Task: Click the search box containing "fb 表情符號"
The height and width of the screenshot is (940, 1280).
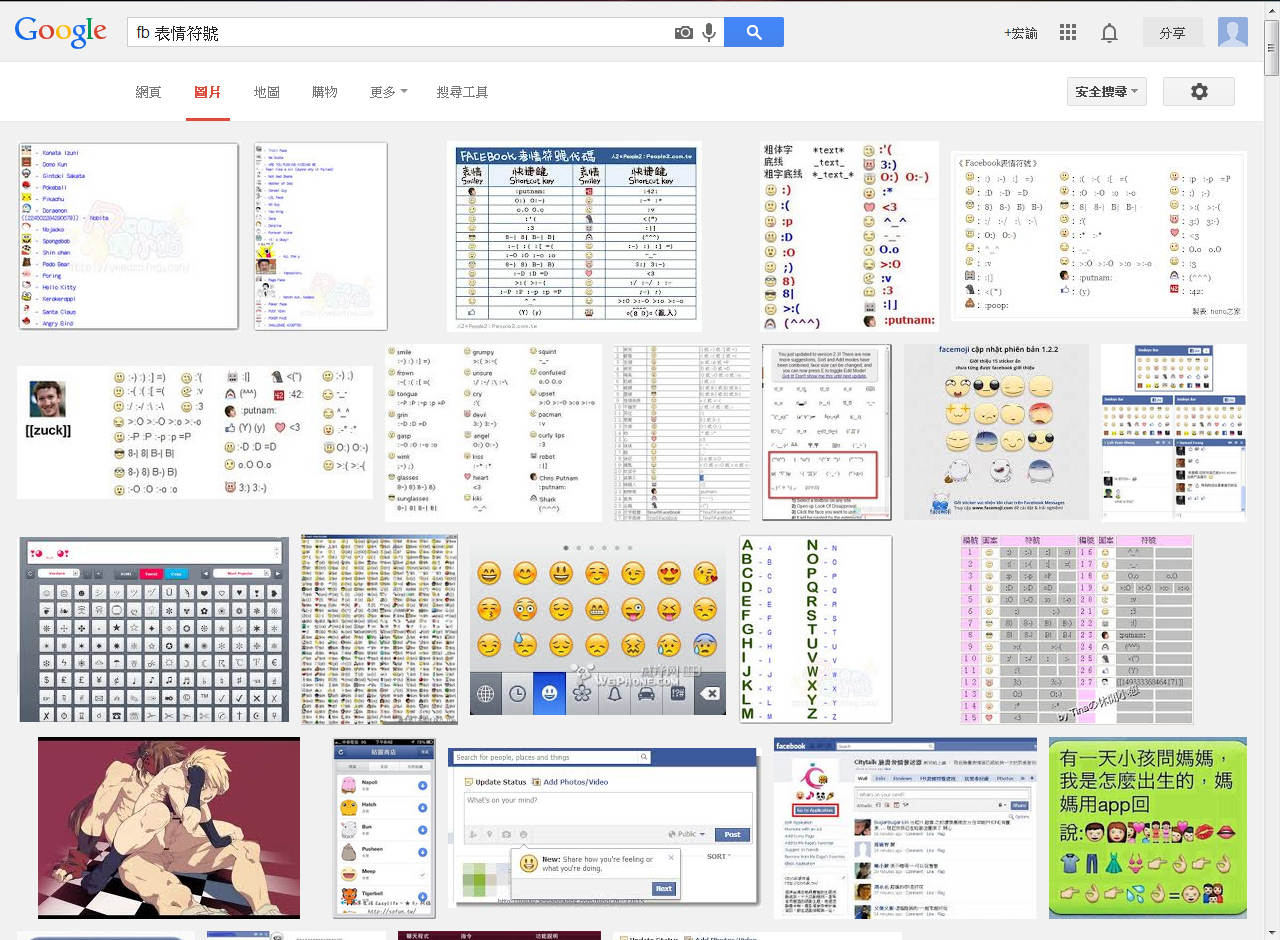Action: pyautogui.click(x=400, y=33)
